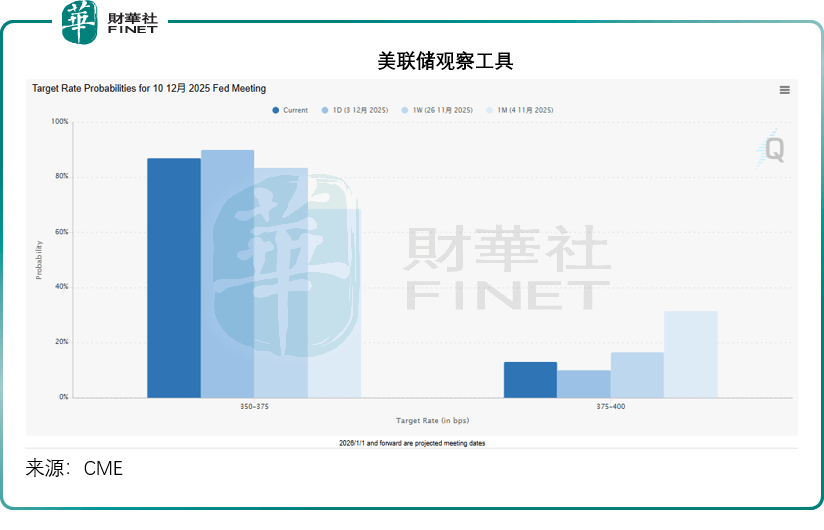Click the 来源:CME source text
This screenshot has height=530, width=824.
pyautogui.click(x=75, y=468)
